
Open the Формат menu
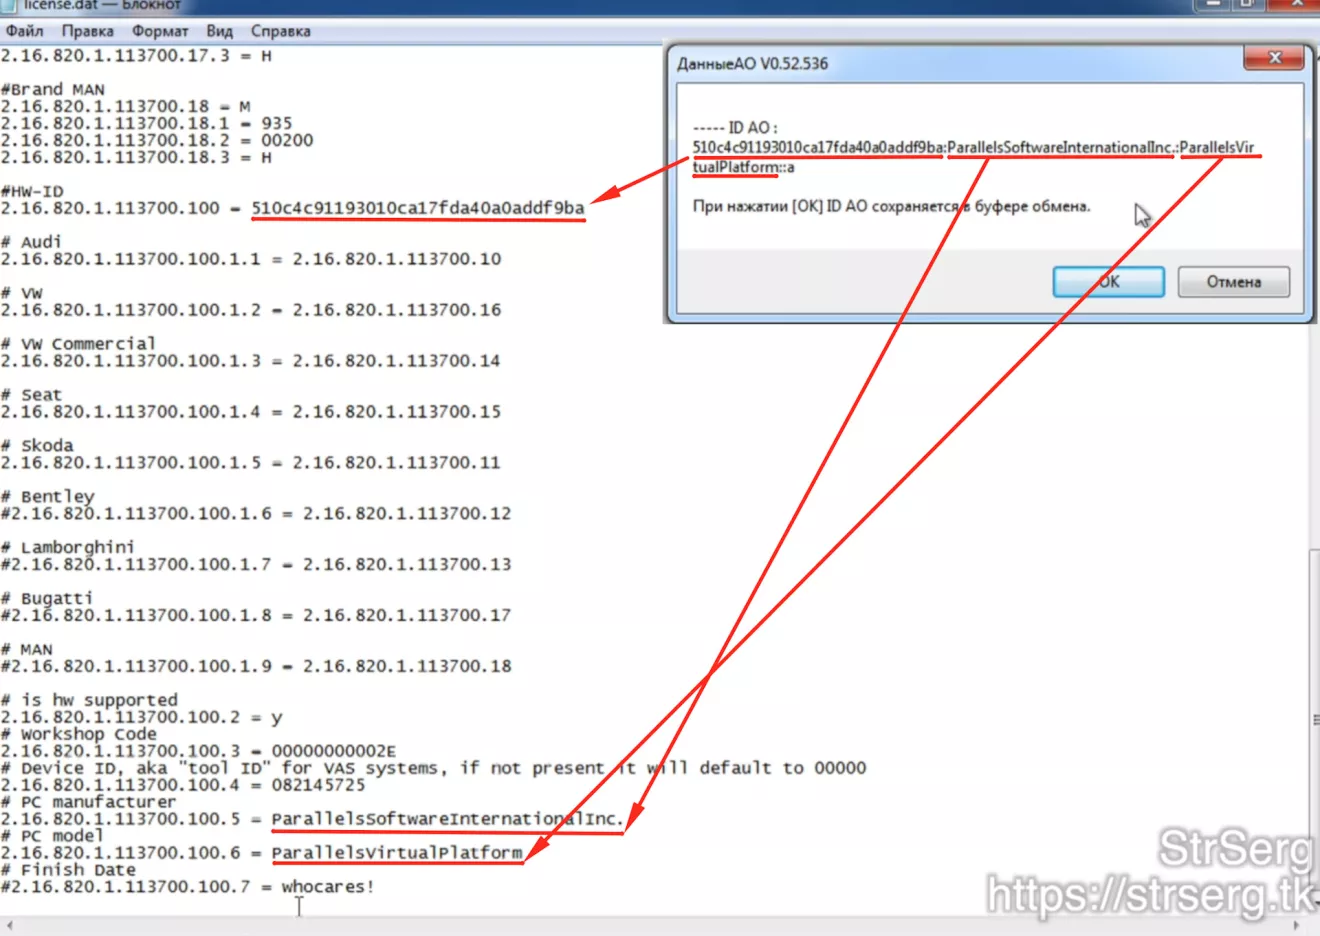tap(160, 31)
